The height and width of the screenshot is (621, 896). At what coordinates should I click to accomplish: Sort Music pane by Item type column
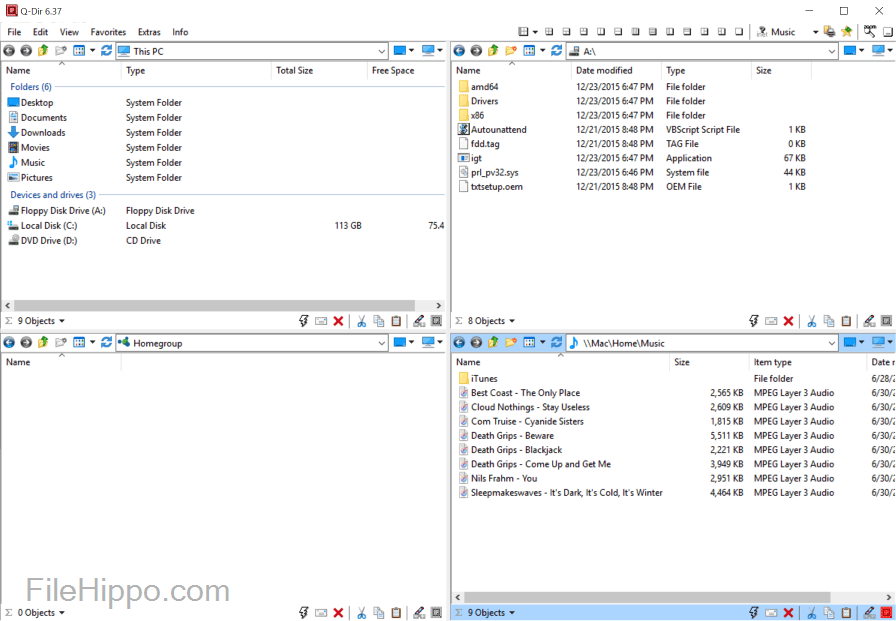(807, 362)
